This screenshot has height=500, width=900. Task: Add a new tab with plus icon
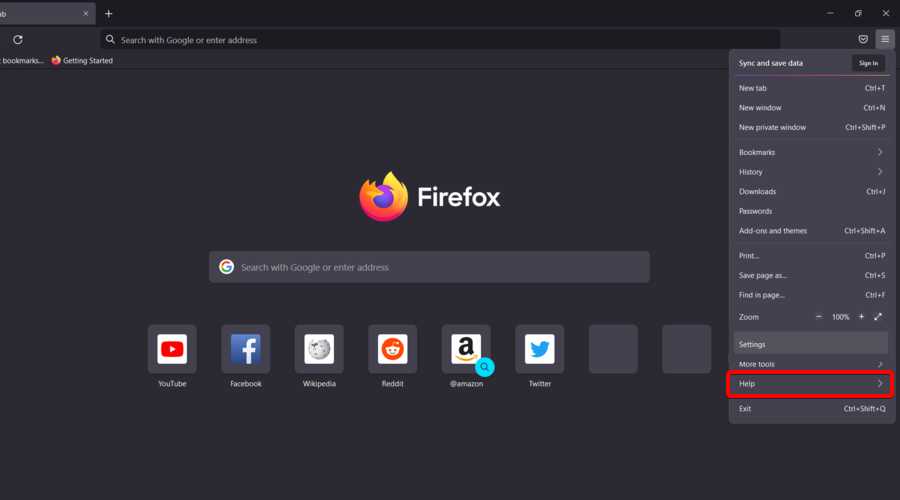coord(108,14)
